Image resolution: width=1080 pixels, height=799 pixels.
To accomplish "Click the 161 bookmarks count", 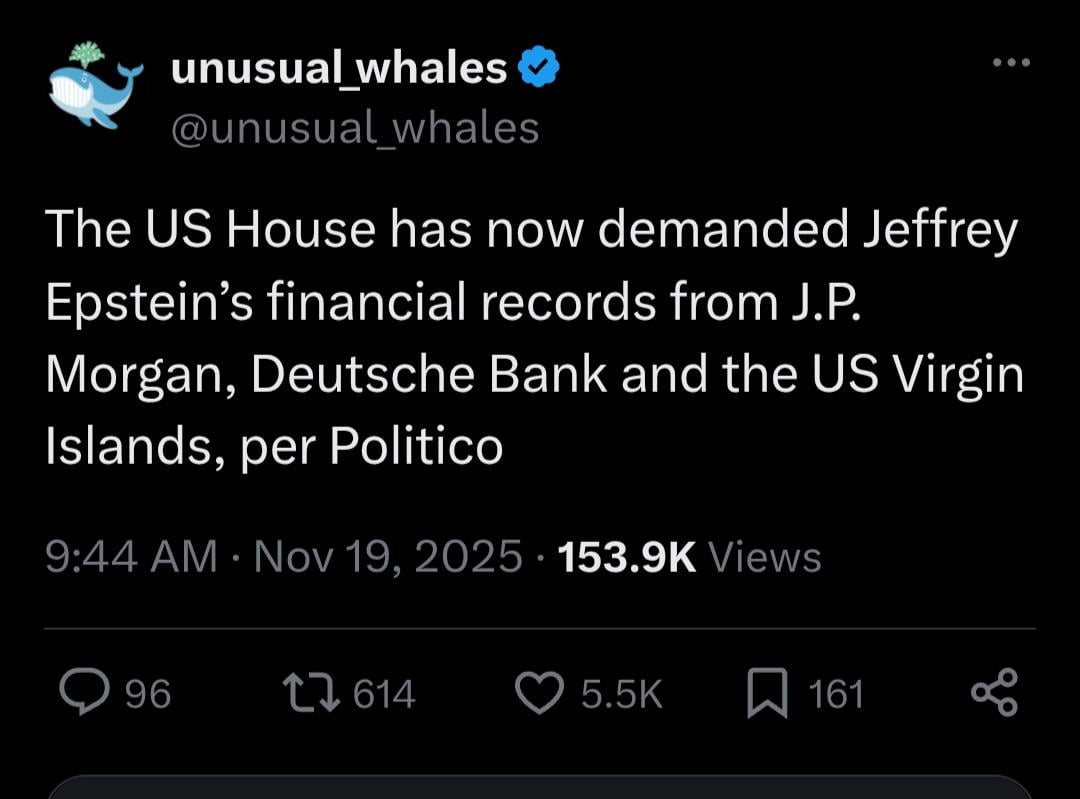I will coord(835,694).
